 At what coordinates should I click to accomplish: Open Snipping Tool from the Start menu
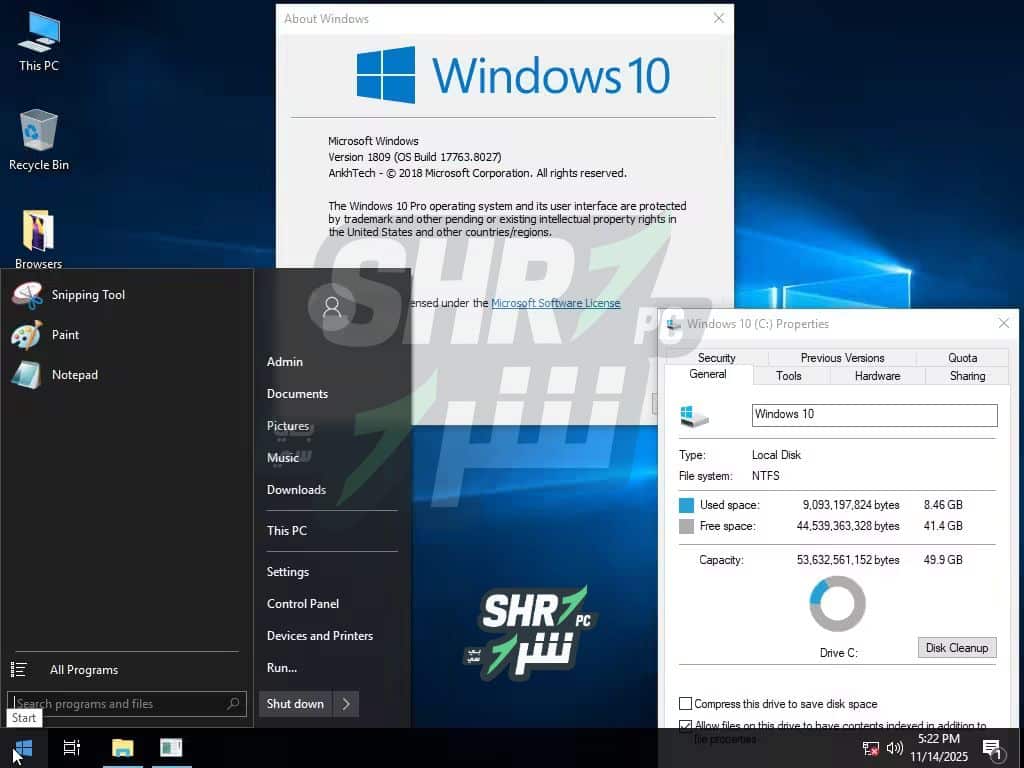(x=90, y=295)
